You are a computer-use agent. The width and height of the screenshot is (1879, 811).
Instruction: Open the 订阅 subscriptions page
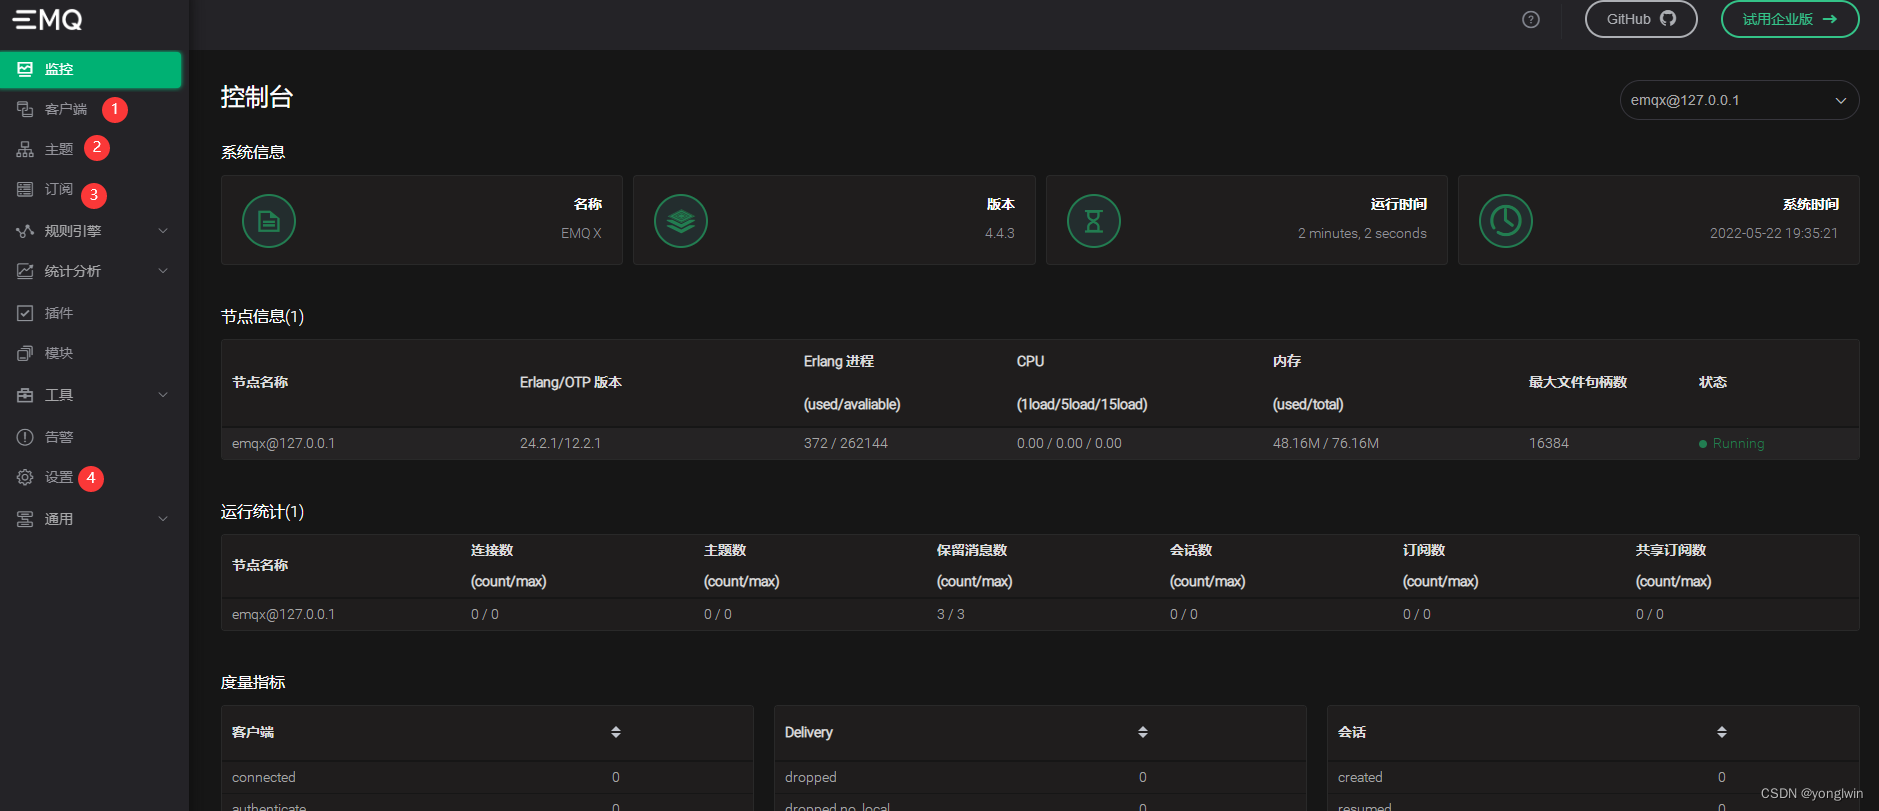[x=59, y=189]
